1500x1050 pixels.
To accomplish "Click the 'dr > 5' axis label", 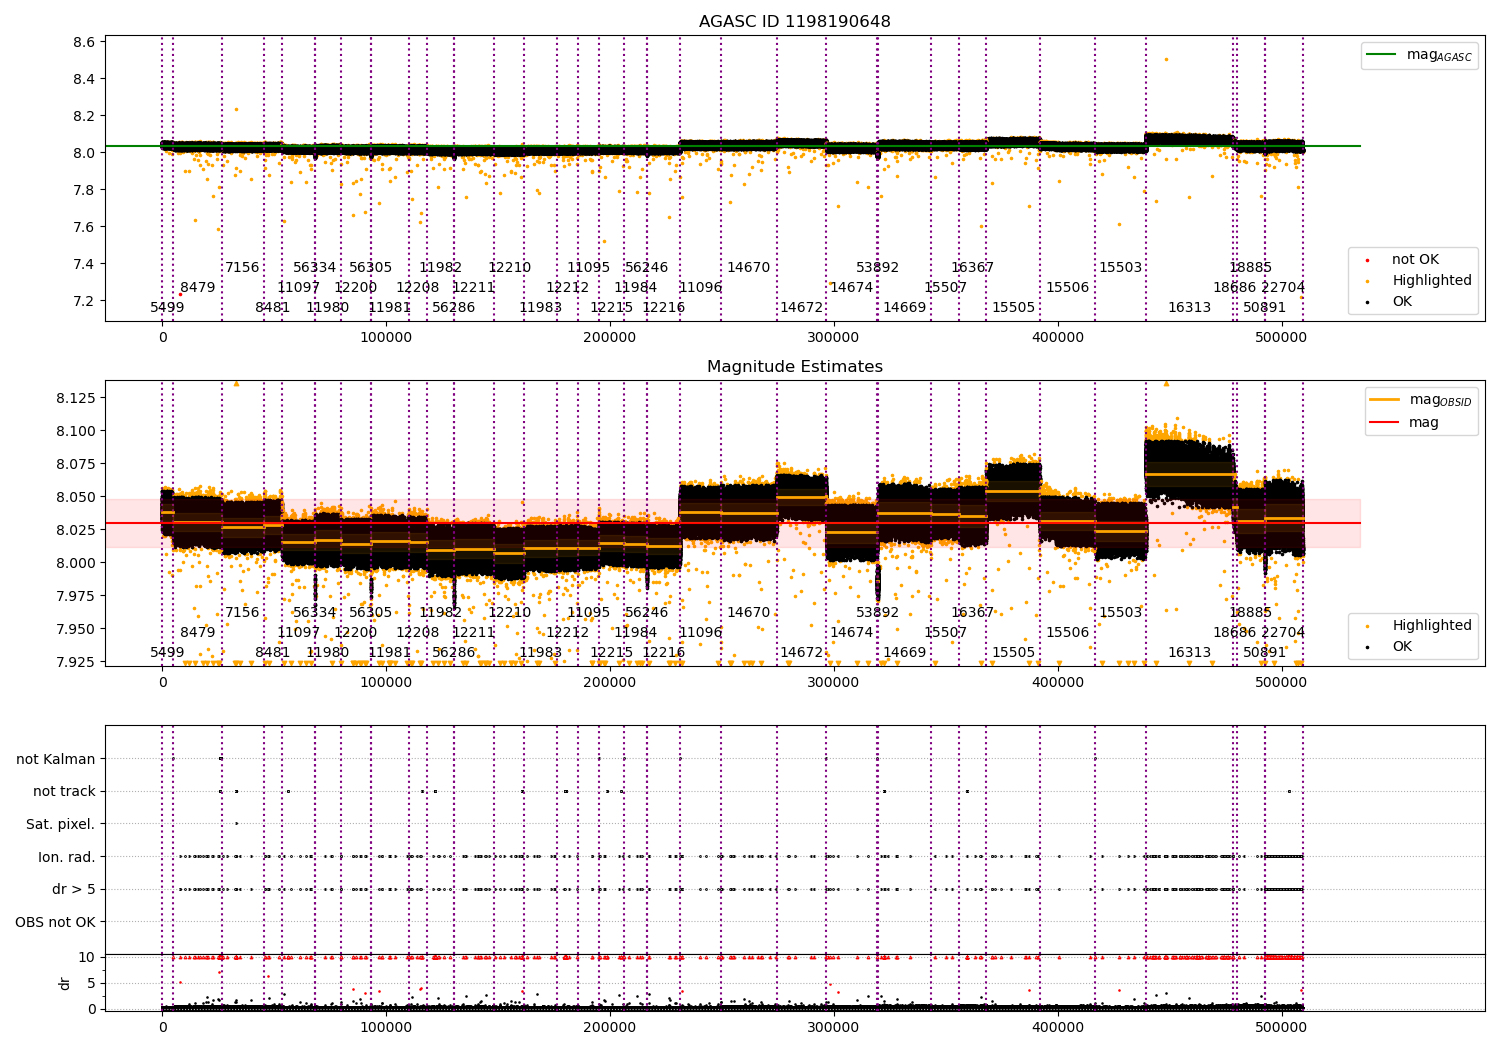I will coord(74,889).
